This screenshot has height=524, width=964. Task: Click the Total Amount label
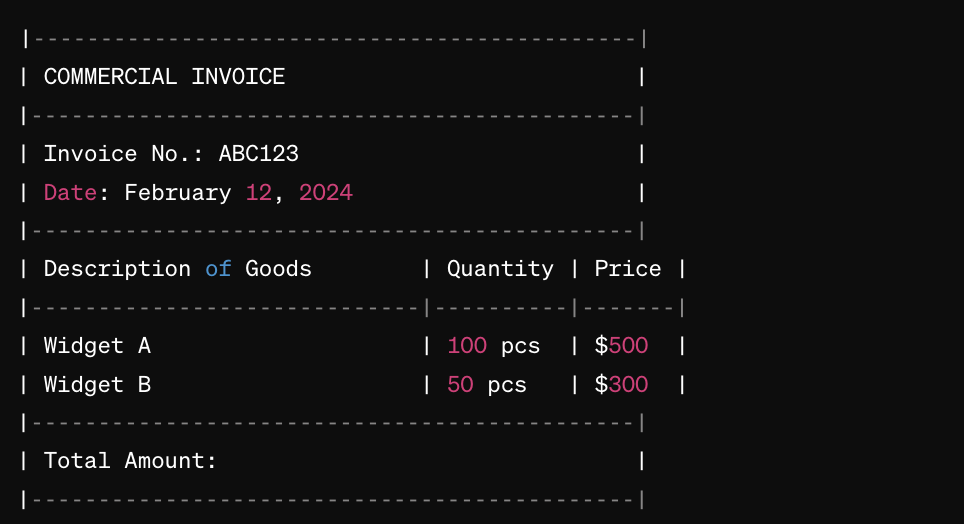(130, 461)
